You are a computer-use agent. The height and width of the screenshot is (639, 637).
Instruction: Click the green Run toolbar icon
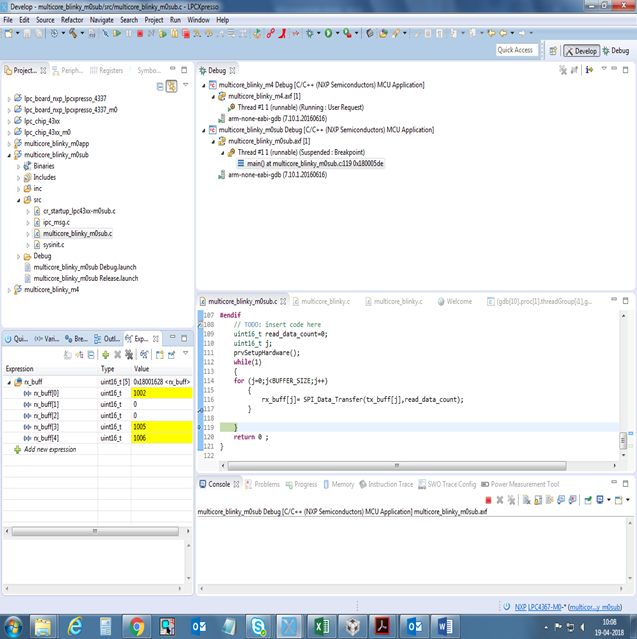click(328, 33)
